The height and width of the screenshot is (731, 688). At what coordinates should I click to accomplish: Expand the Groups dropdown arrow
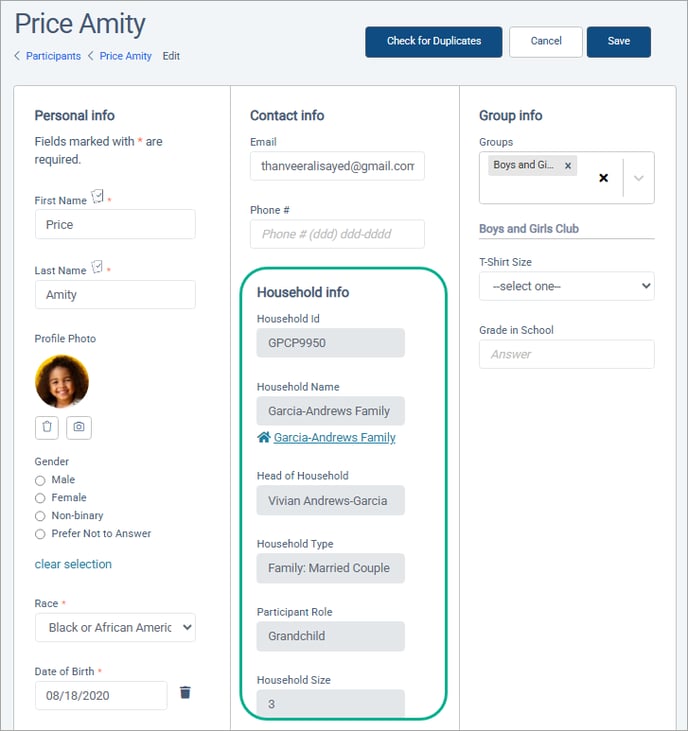point(639,178)
